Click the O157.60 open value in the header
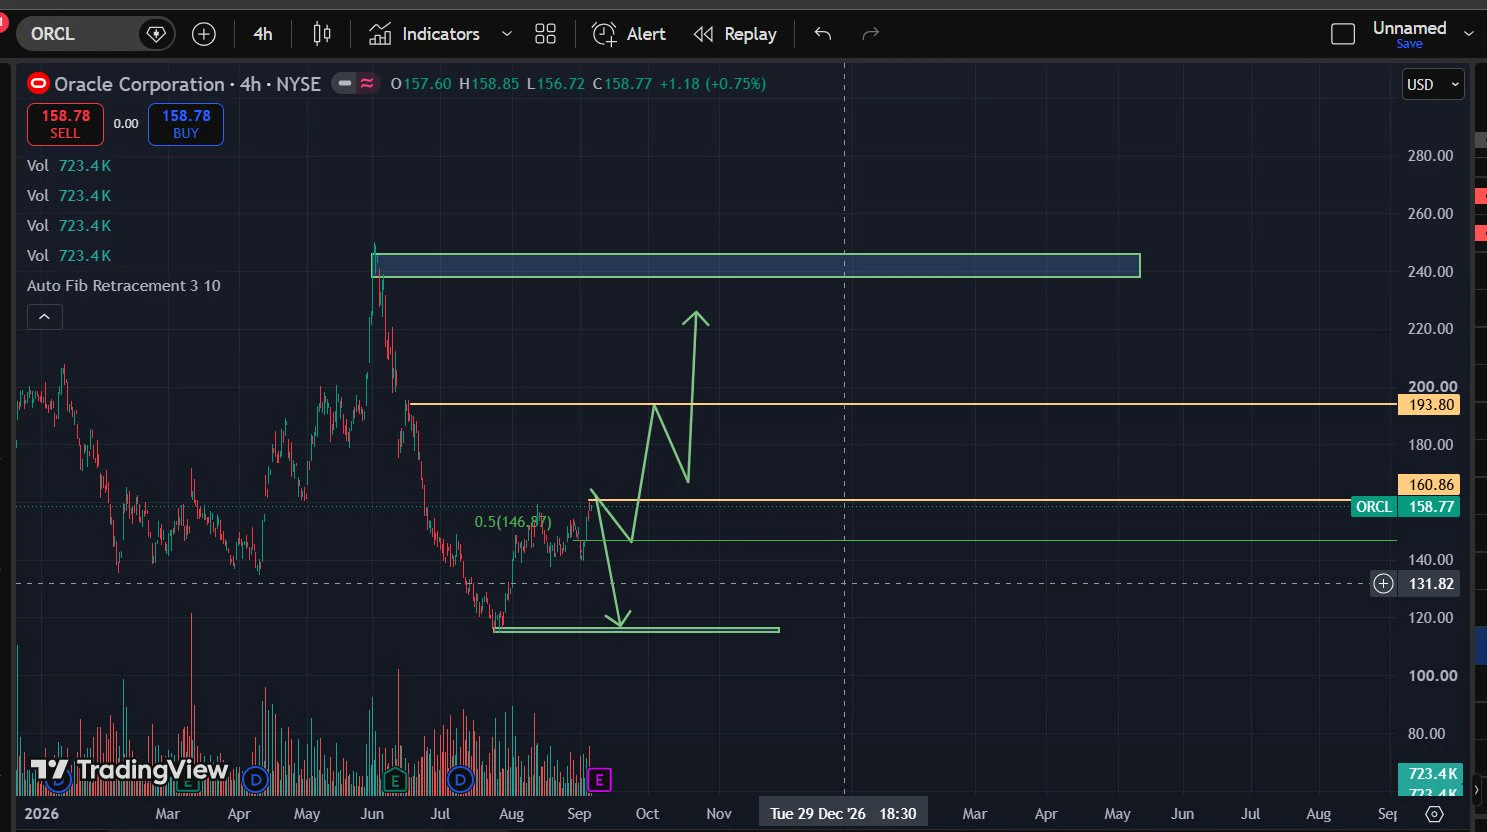 pyautogui.click(x=421, y=84)
